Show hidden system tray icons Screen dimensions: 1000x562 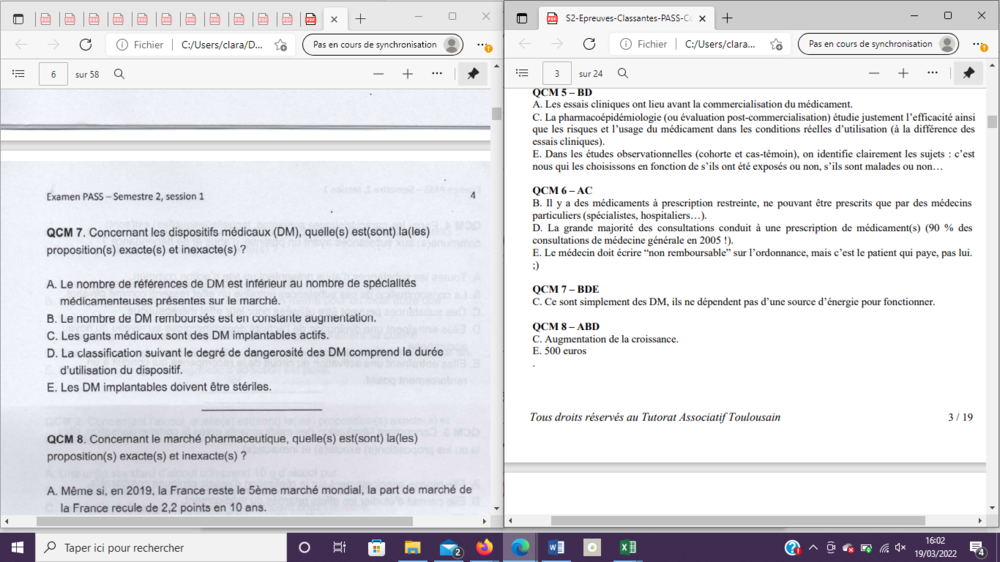pyautogui.click(x=813, y=548)
